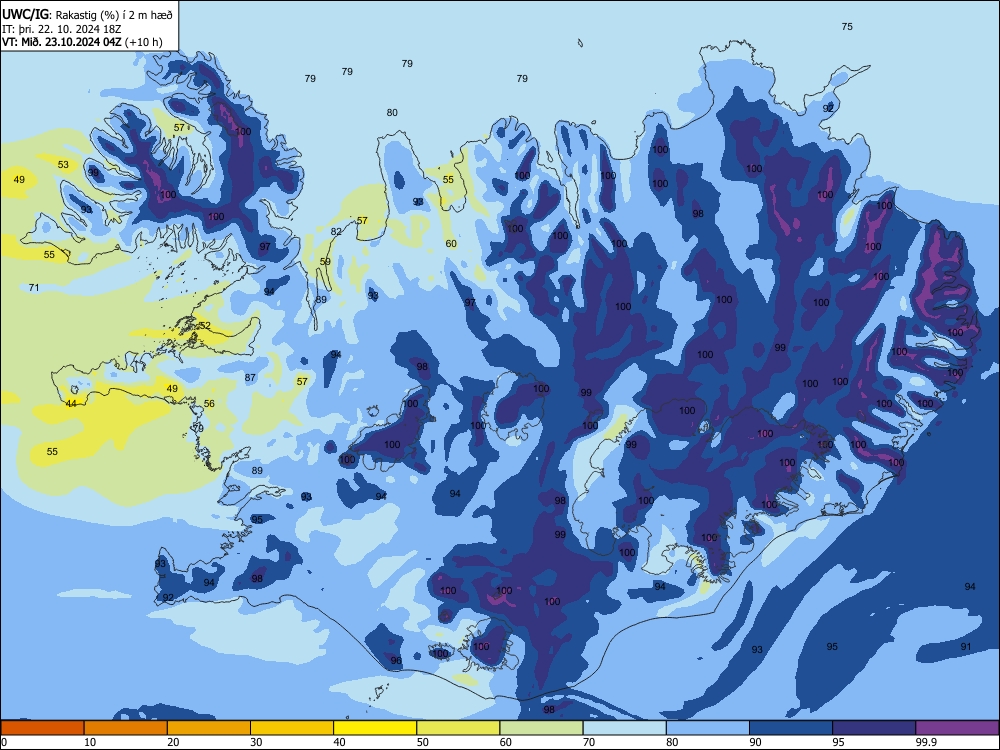Image resolution: width=1000 pixels, height=750 pixels.
Task: Select the orange 10–20 legend color band
Action: pyautogui.click(x=126, y=728)
